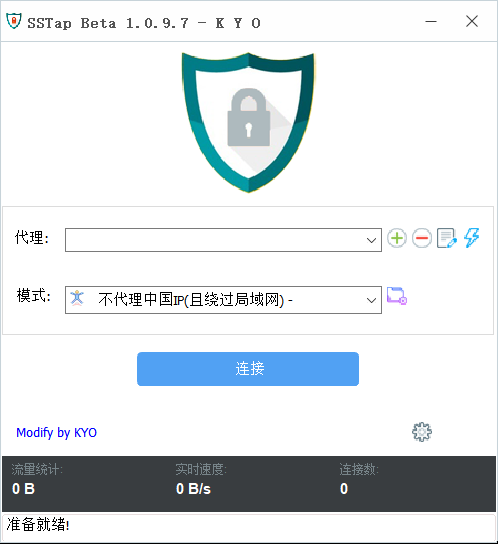
Task: Click the blue 连接 connect button
Action: (248, 369)
